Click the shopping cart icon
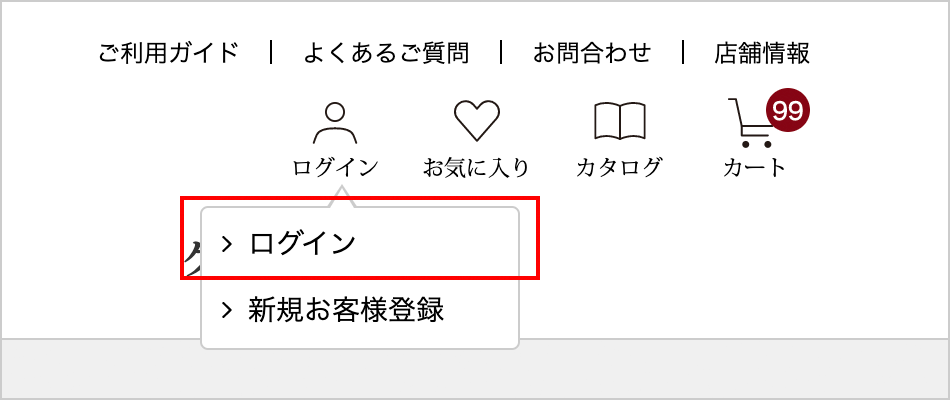 point(750,123)
